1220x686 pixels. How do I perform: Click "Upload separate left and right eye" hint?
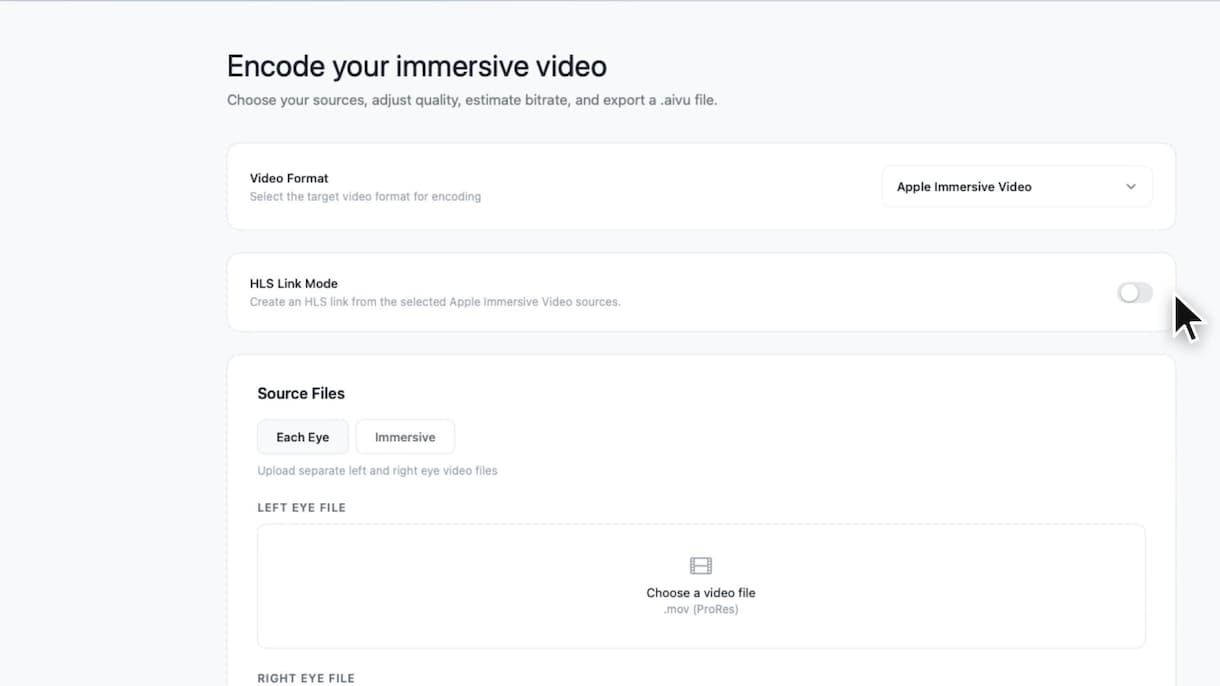(x=377, y=471)
